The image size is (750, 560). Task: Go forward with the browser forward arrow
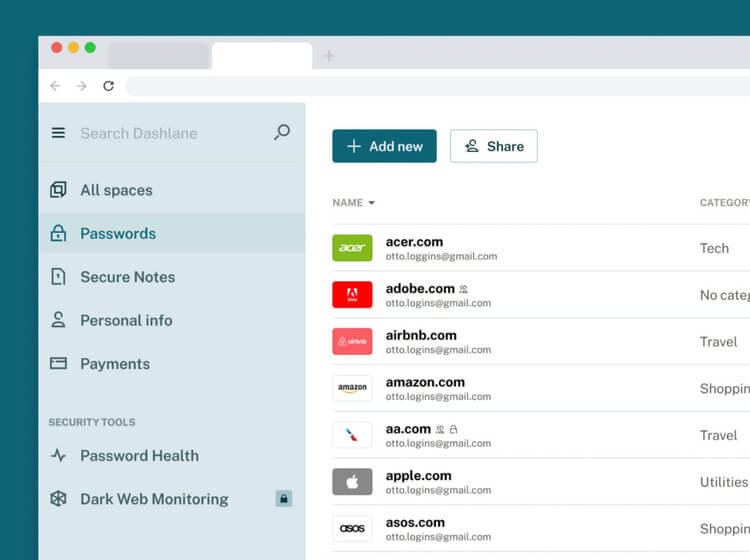(82, 86)
